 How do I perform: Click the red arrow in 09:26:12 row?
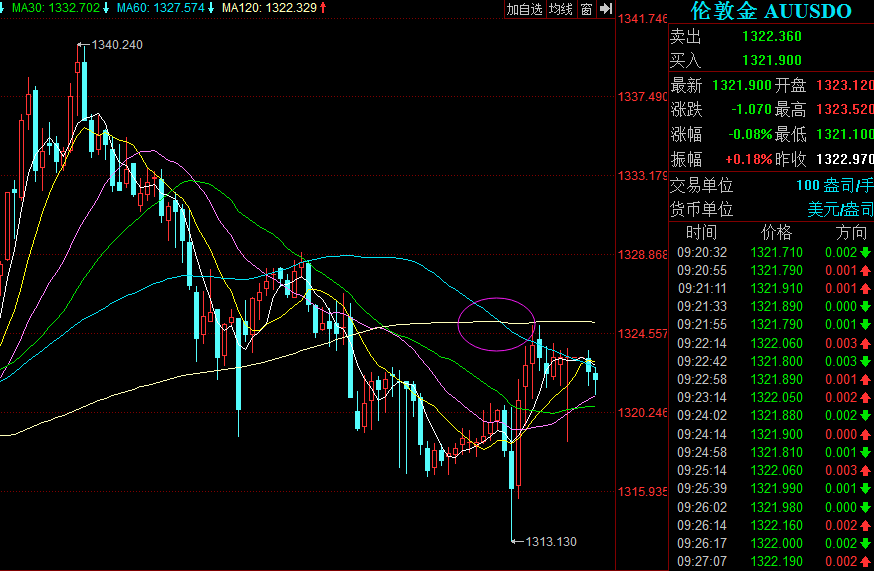[864, 525]
